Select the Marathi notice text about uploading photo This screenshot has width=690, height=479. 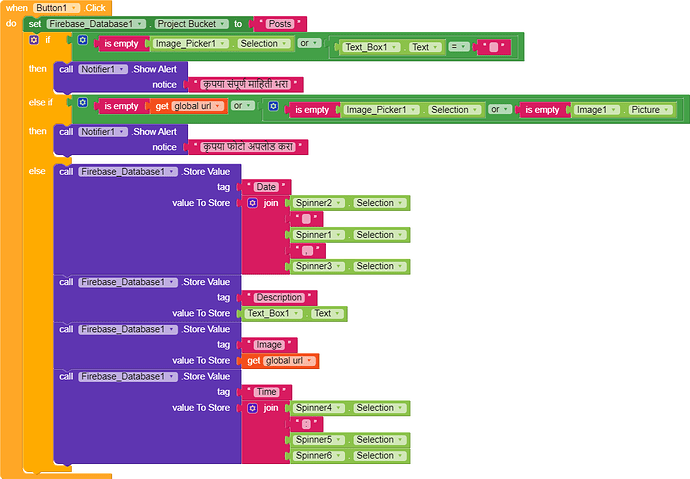tap(248, 147)
